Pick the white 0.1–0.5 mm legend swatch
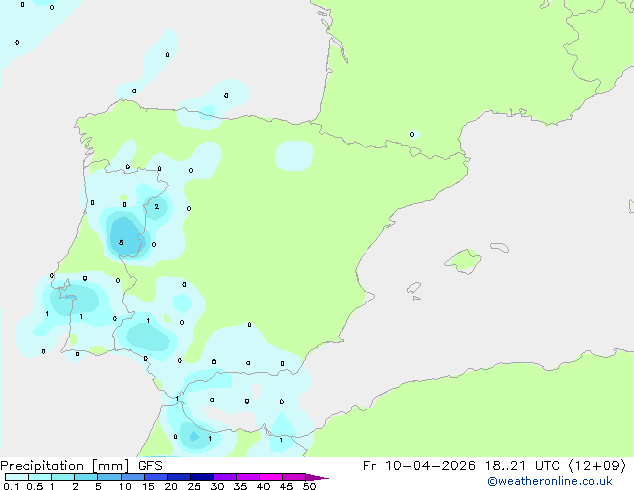This screenshot has height=490, width=634. 16,477
